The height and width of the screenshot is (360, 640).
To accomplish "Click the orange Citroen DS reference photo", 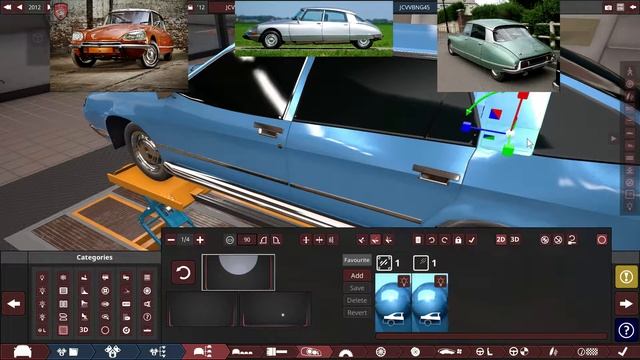I will coord(119,45).
